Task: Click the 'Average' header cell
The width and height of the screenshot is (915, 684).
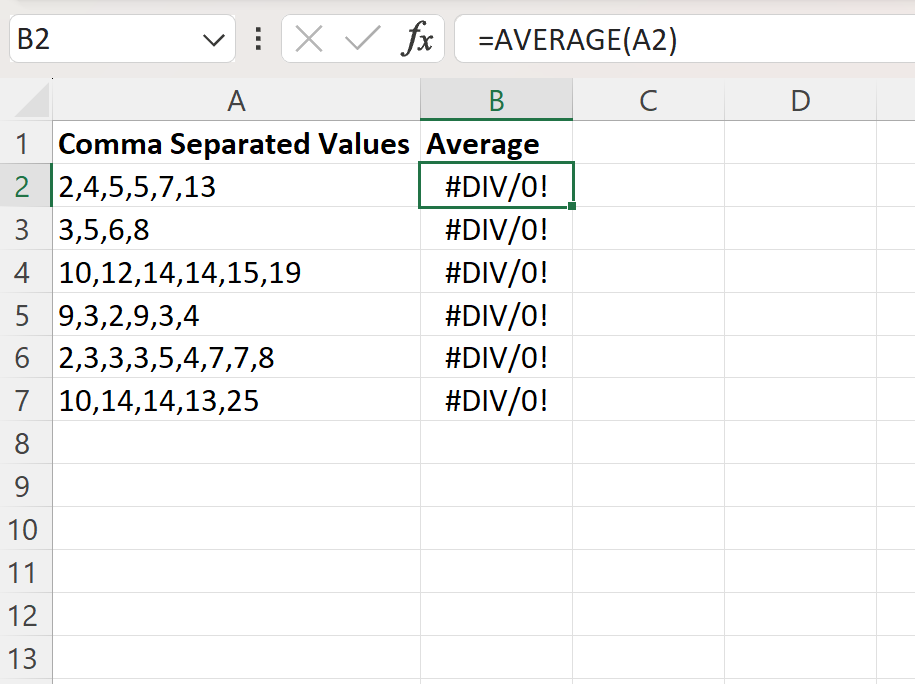Action: coord(497,143)
